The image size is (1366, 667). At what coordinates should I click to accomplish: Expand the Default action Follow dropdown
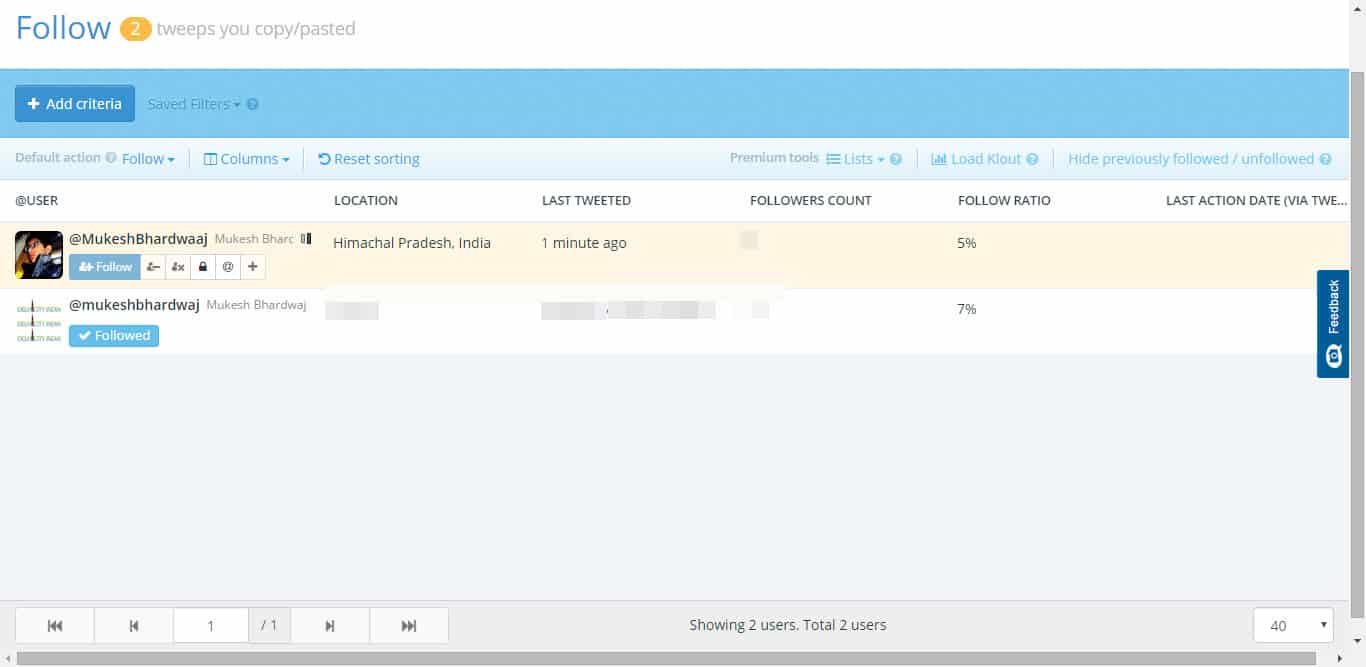pos(148,159)
